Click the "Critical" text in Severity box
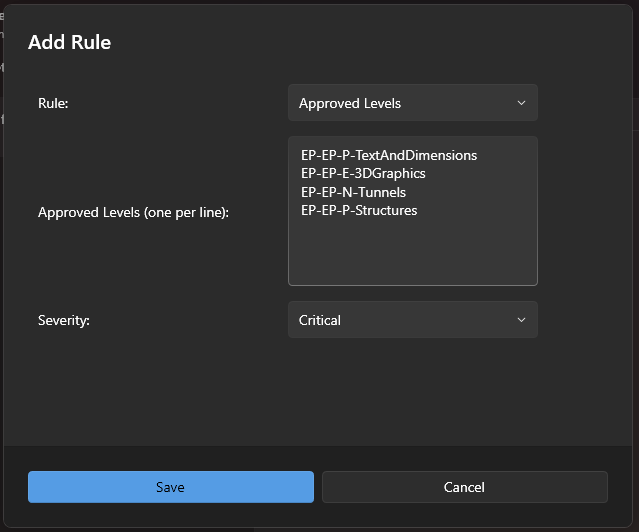This screenshot has width=639, height=532. (320, 320)
